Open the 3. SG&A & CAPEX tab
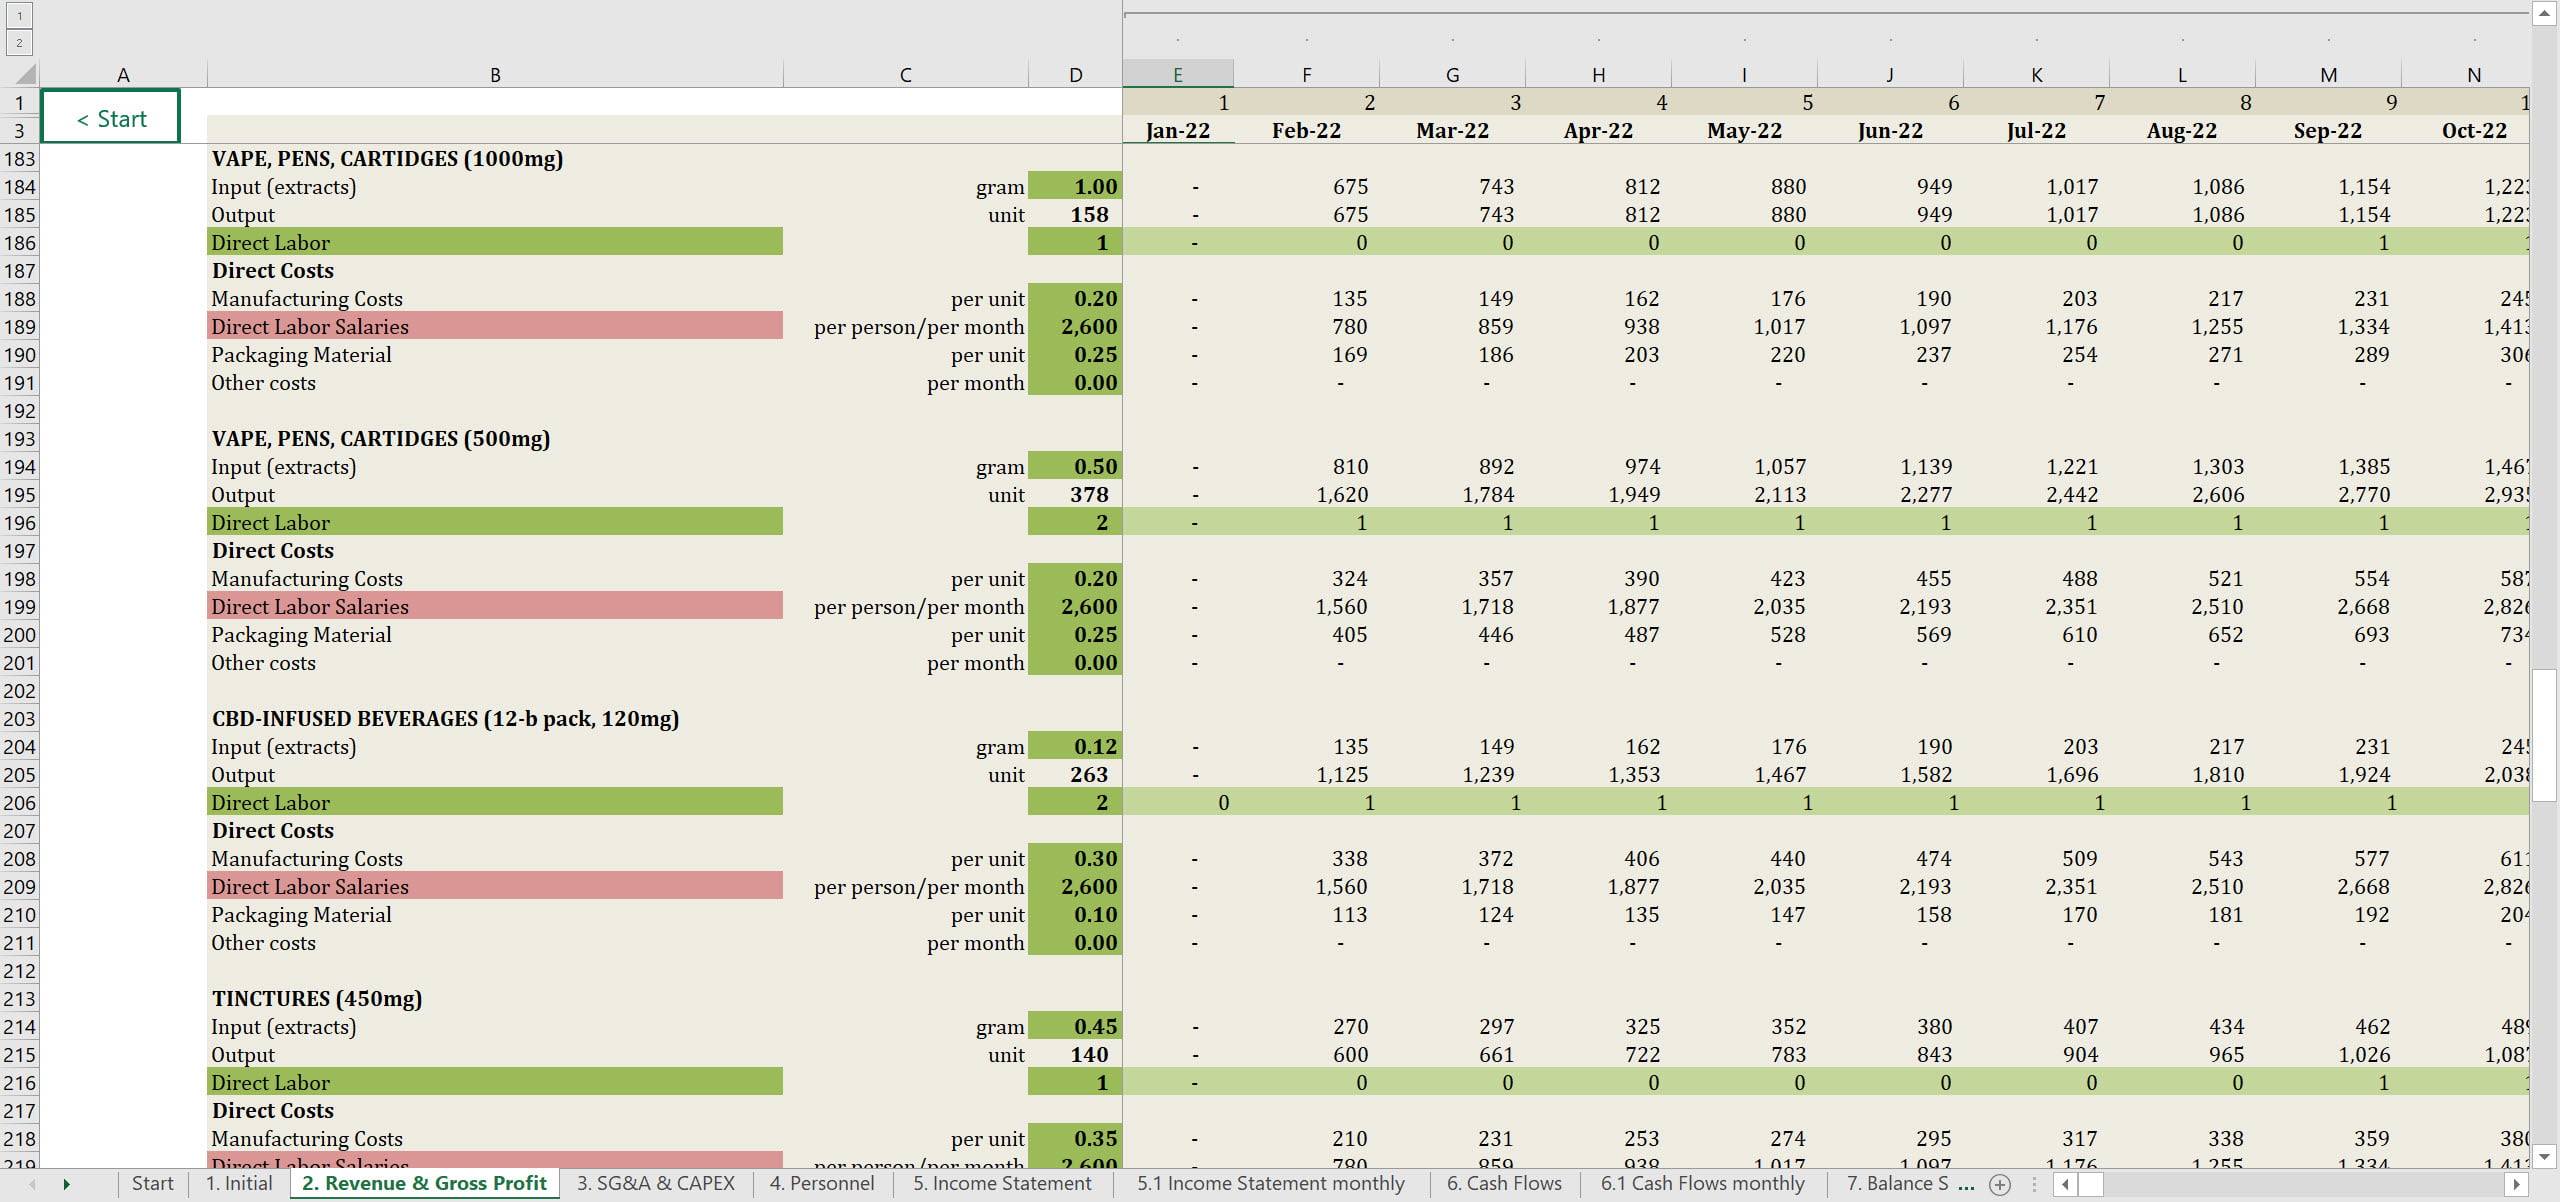The width and height of the screenshot is (2560, 1202). pyautogui.click(x=655, y=1184)
